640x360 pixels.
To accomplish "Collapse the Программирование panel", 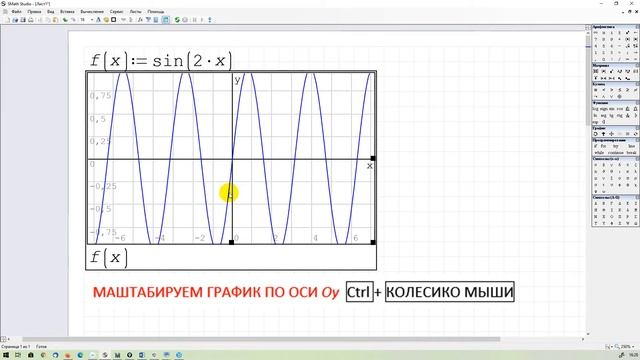I will (638, 140).
